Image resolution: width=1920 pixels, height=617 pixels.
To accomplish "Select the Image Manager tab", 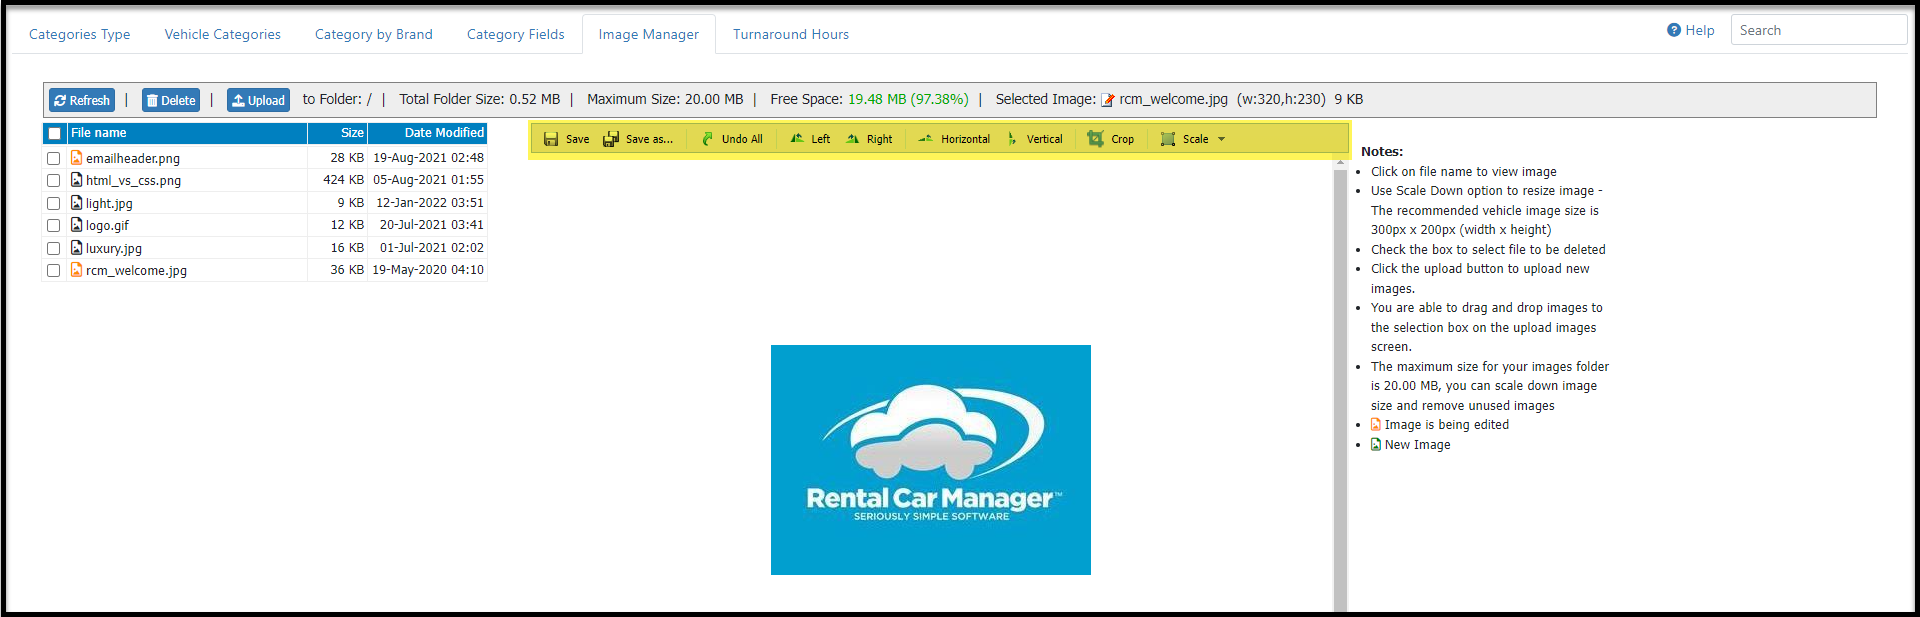I will pyautogui.click(x=649, y=34).
